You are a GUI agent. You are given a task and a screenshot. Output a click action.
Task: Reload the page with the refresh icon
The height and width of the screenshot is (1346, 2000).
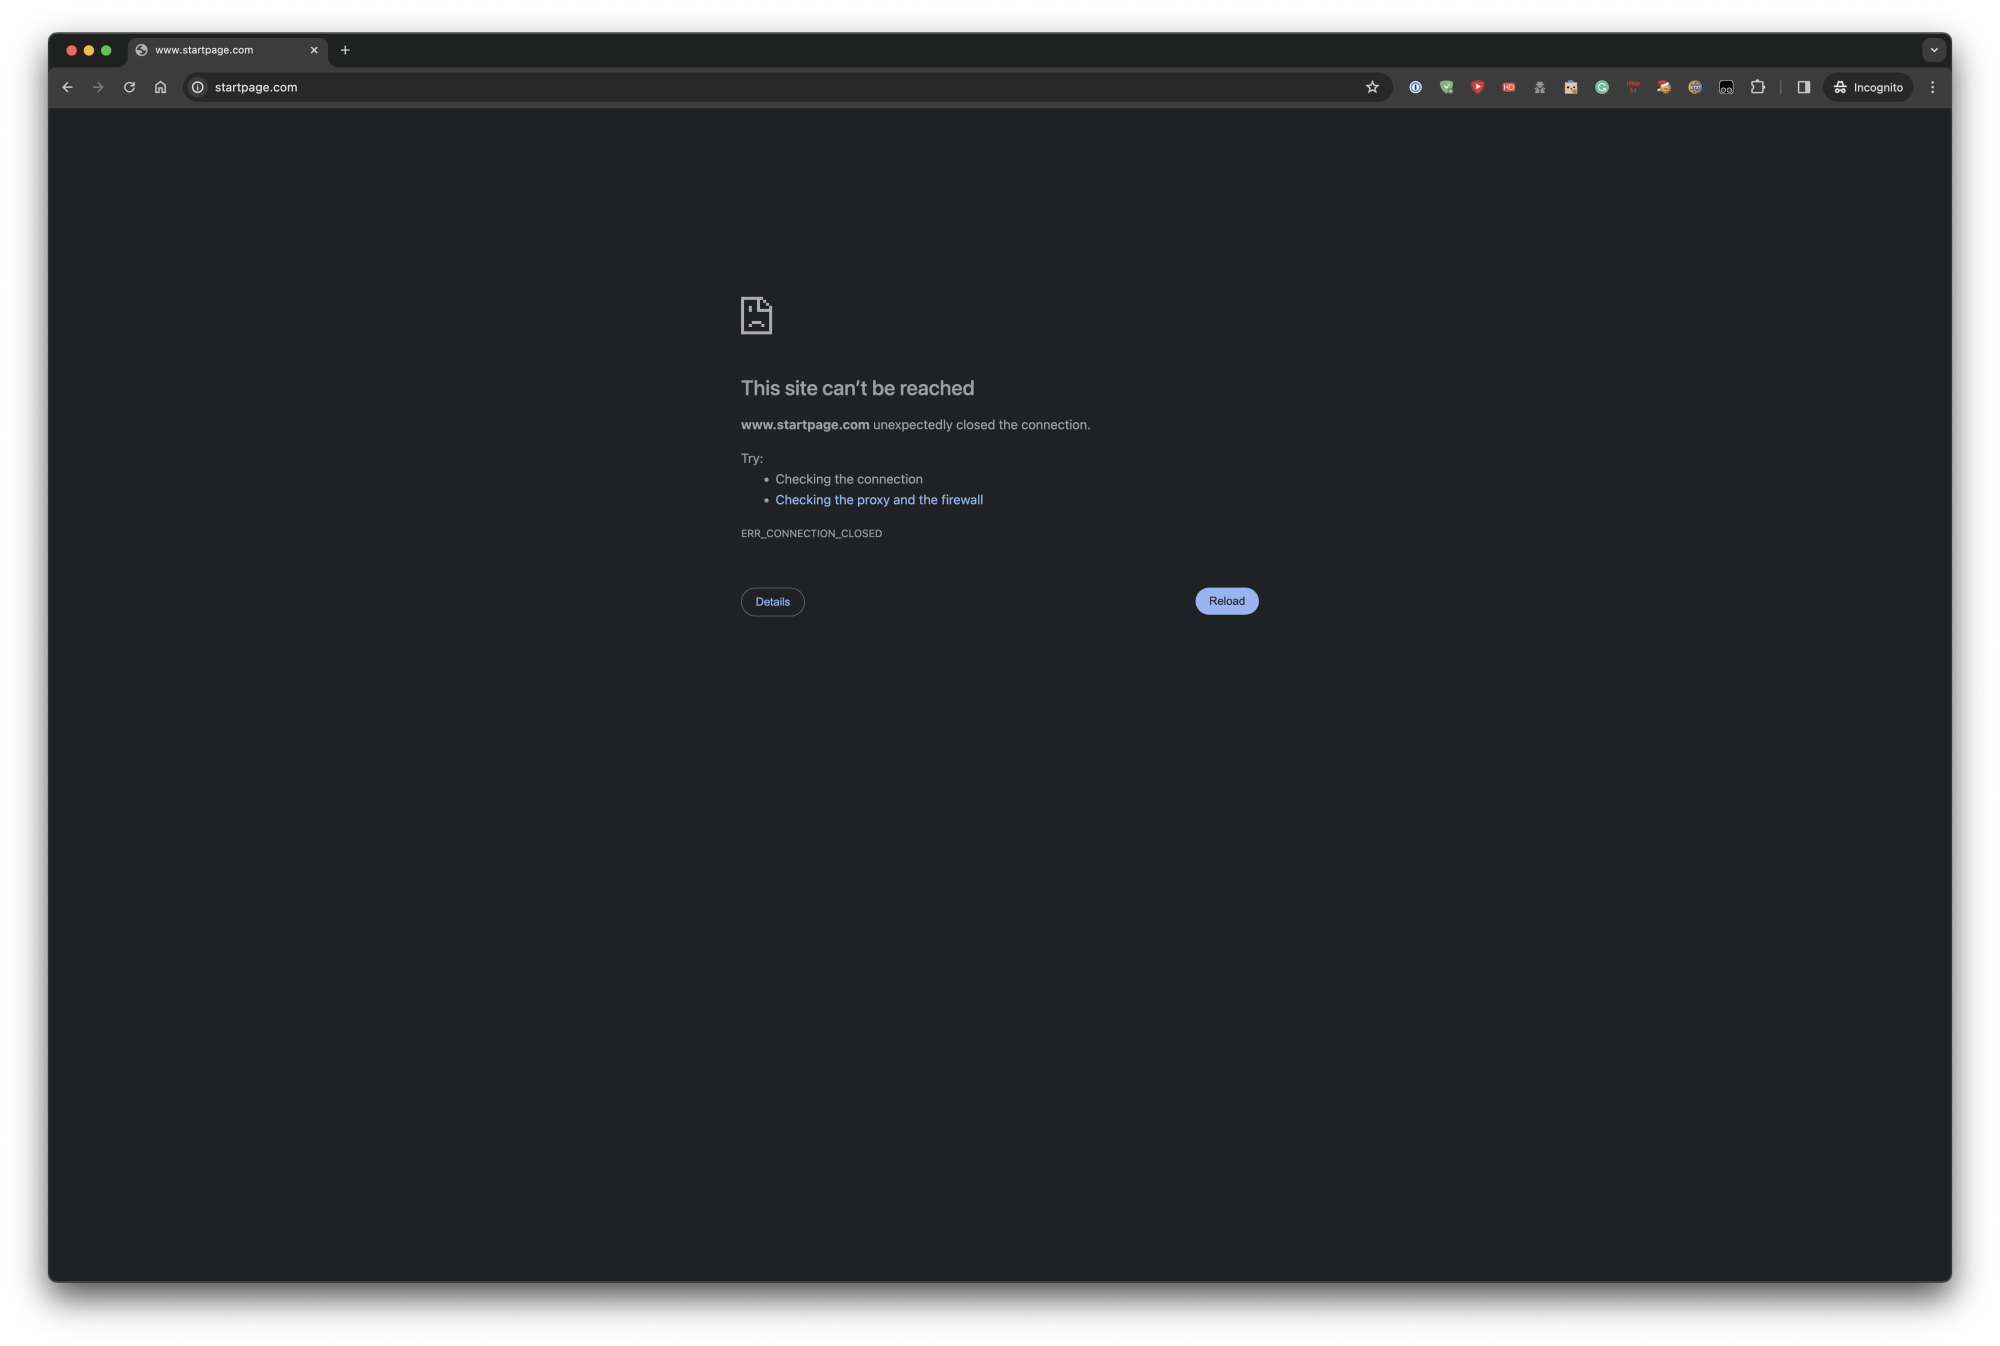click(129, 87)
